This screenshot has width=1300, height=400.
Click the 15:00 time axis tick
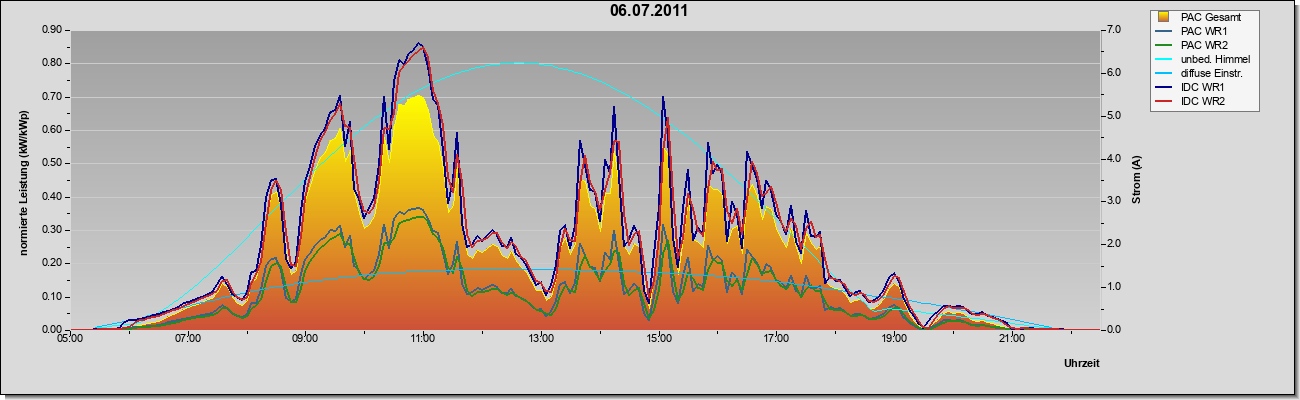click(x=659, y=339)
